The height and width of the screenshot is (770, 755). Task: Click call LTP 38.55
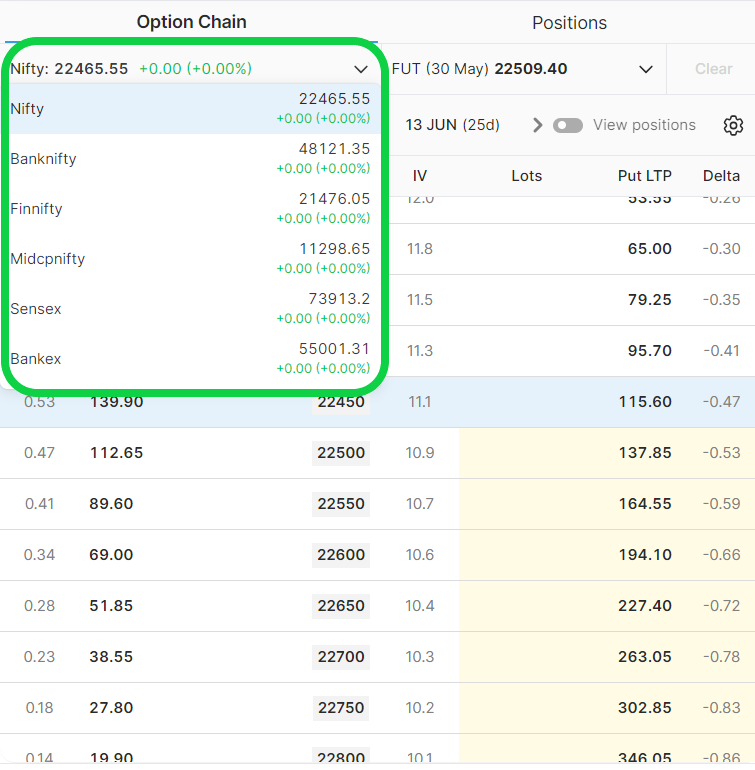coord(111,657)
